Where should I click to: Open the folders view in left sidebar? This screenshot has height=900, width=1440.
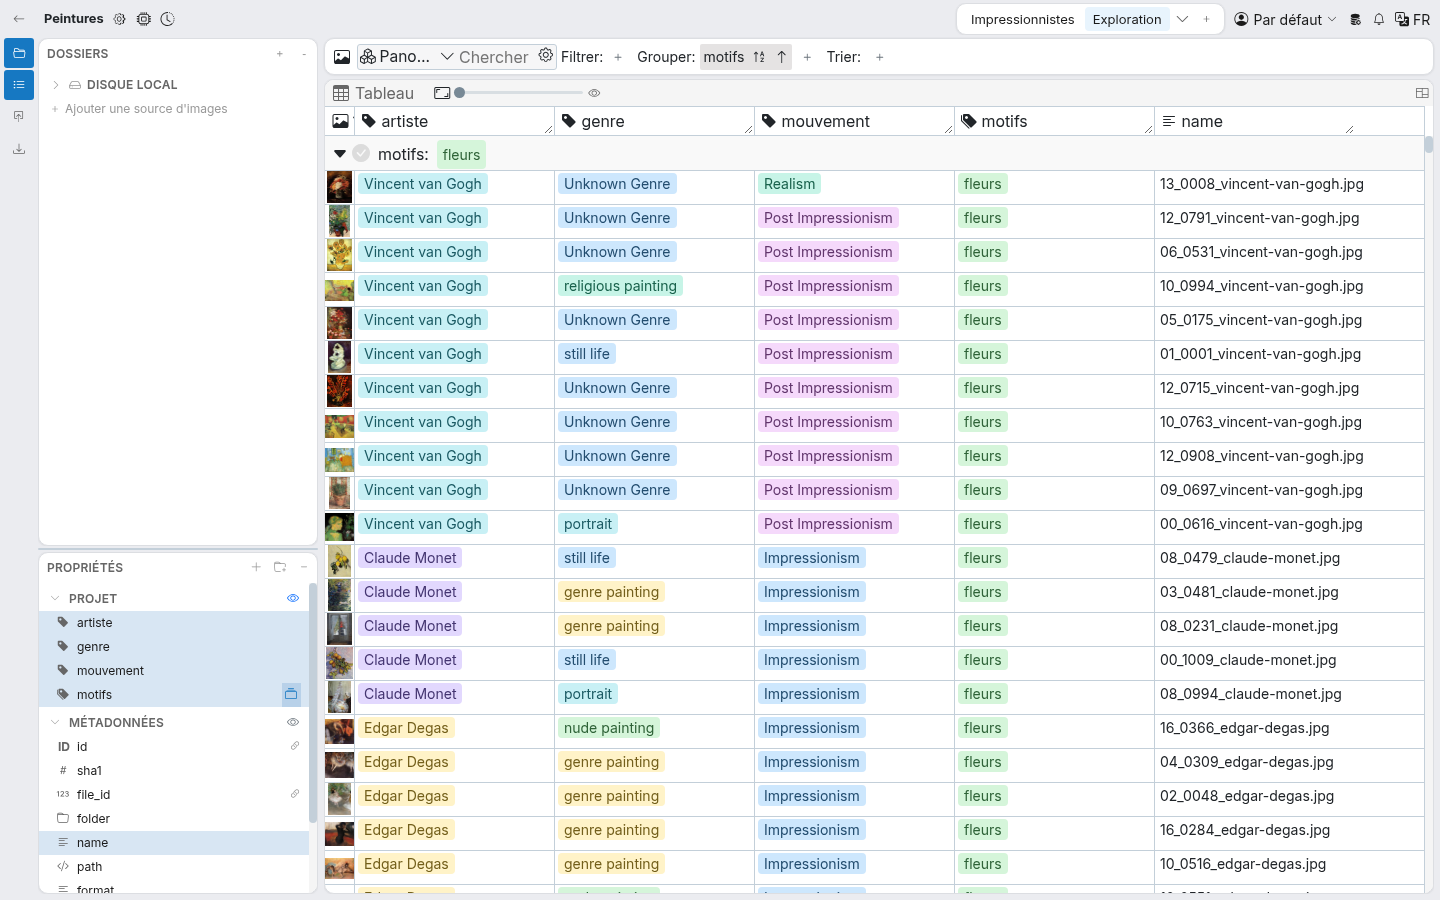[x=19, y=53]
